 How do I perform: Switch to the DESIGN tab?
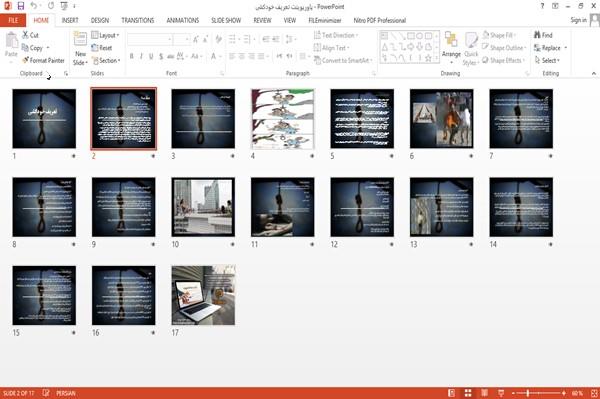click(99, 20)
